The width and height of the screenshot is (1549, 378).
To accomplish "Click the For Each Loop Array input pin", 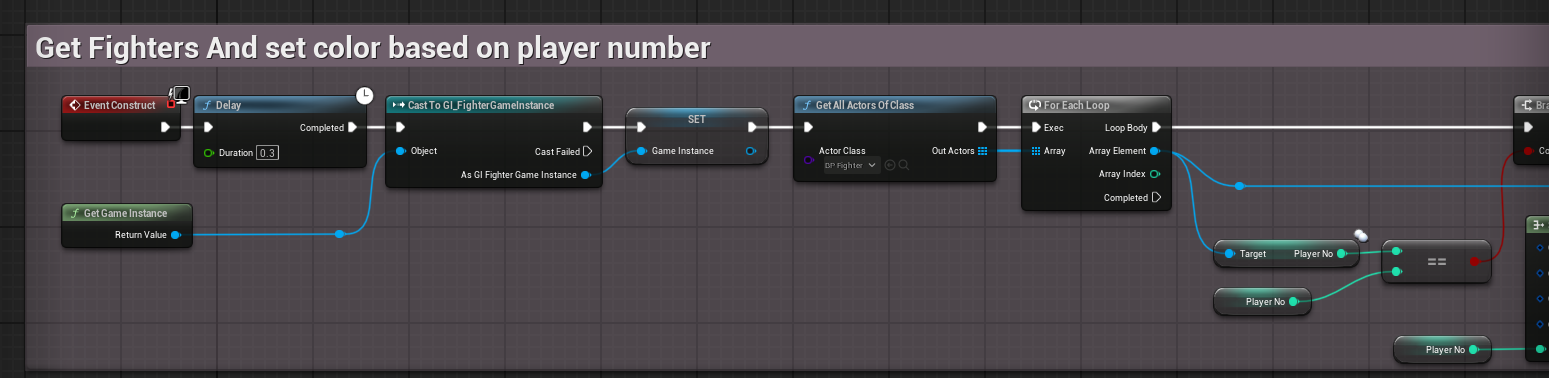I will coord(1037,151).
